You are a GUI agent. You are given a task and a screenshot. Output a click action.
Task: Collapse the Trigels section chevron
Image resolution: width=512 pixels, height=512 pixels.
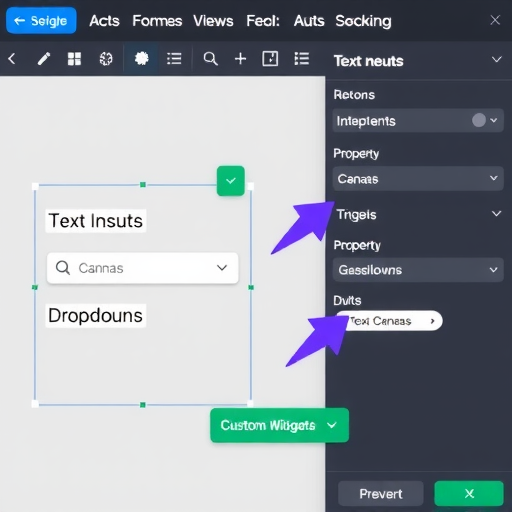tap(496, 214)
